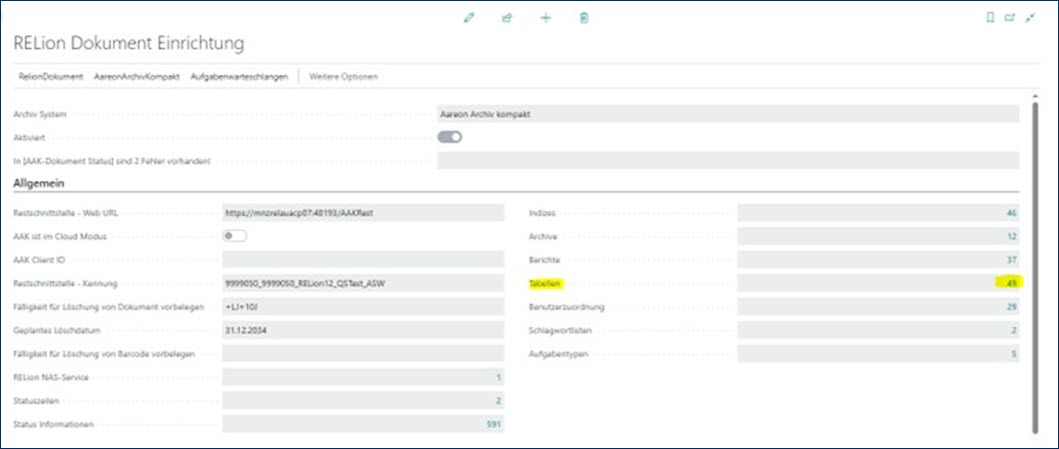
Task: Open page in new window icon
Action: pos(1009,18)
